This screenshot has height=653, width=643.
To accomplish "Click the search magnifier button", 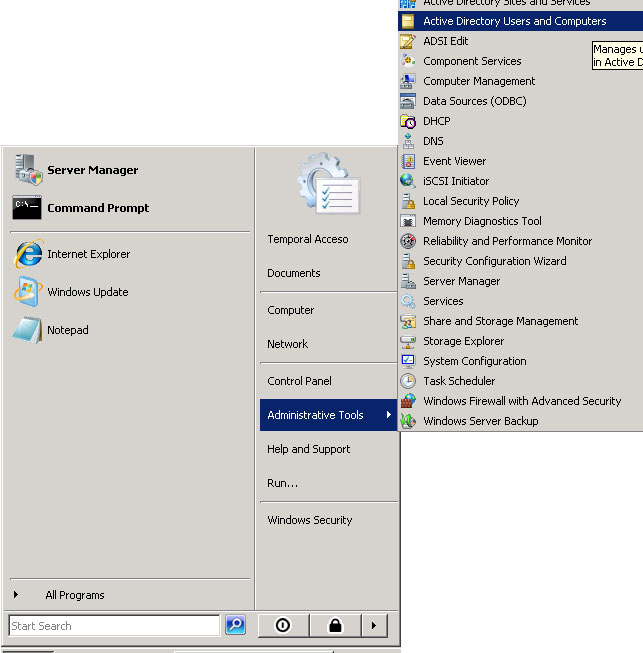I will [235, 625].
